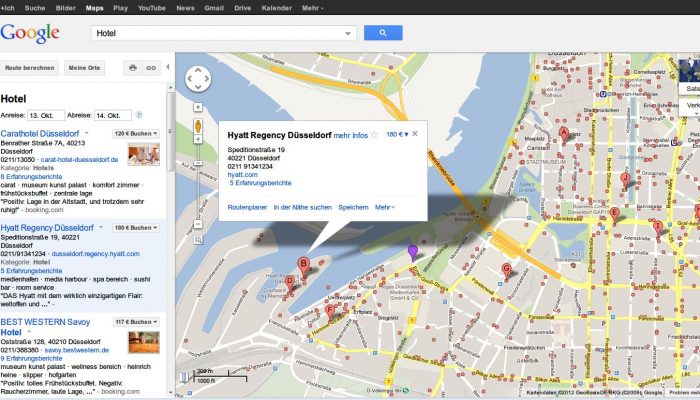Open Gmail in the top bar
Screen dimensions: 700x400
pyautogui.click(x=214, y=8)
